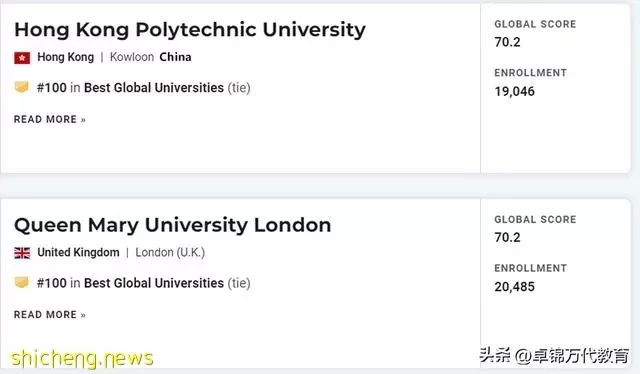Screen dimensions: 640x374
Task: Click READ MORE under Hong Kong Polytechnic
Action: [x=50, y=119]
